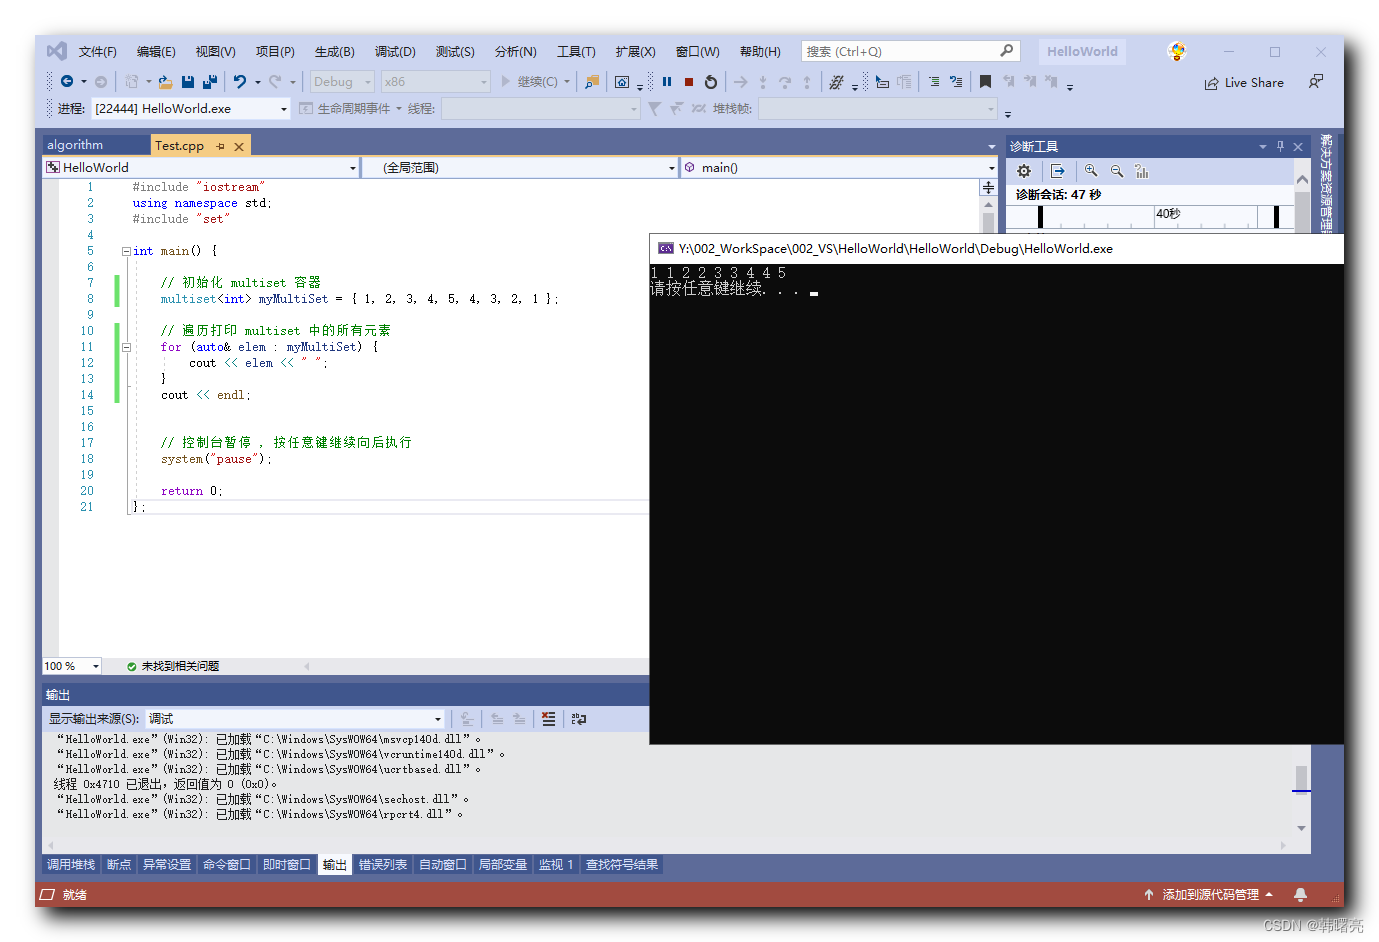
Task: Switch to the 监视 1 tab
Action: click(556, 864)
